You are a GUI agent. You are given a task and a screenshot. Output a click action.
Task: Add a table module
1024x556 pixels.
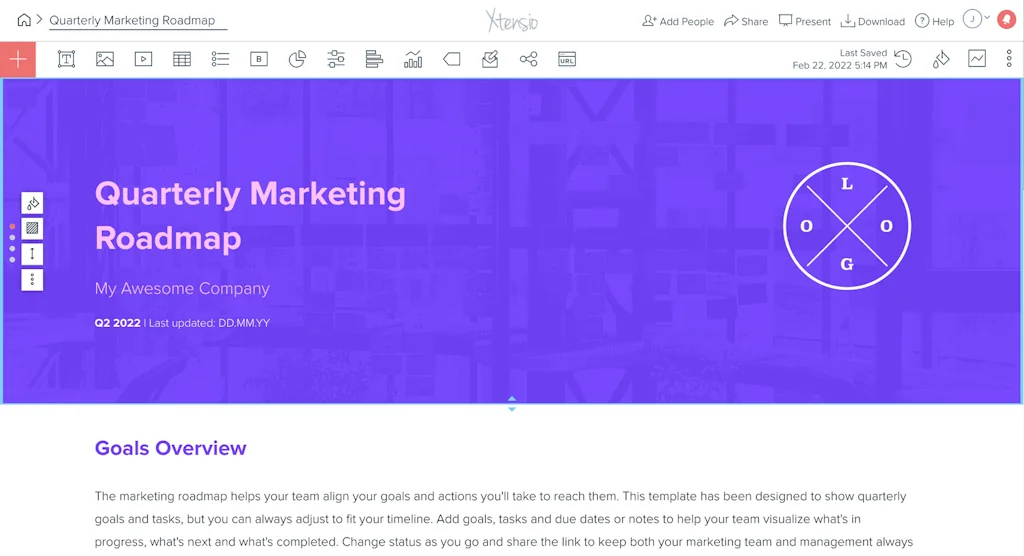182,60
